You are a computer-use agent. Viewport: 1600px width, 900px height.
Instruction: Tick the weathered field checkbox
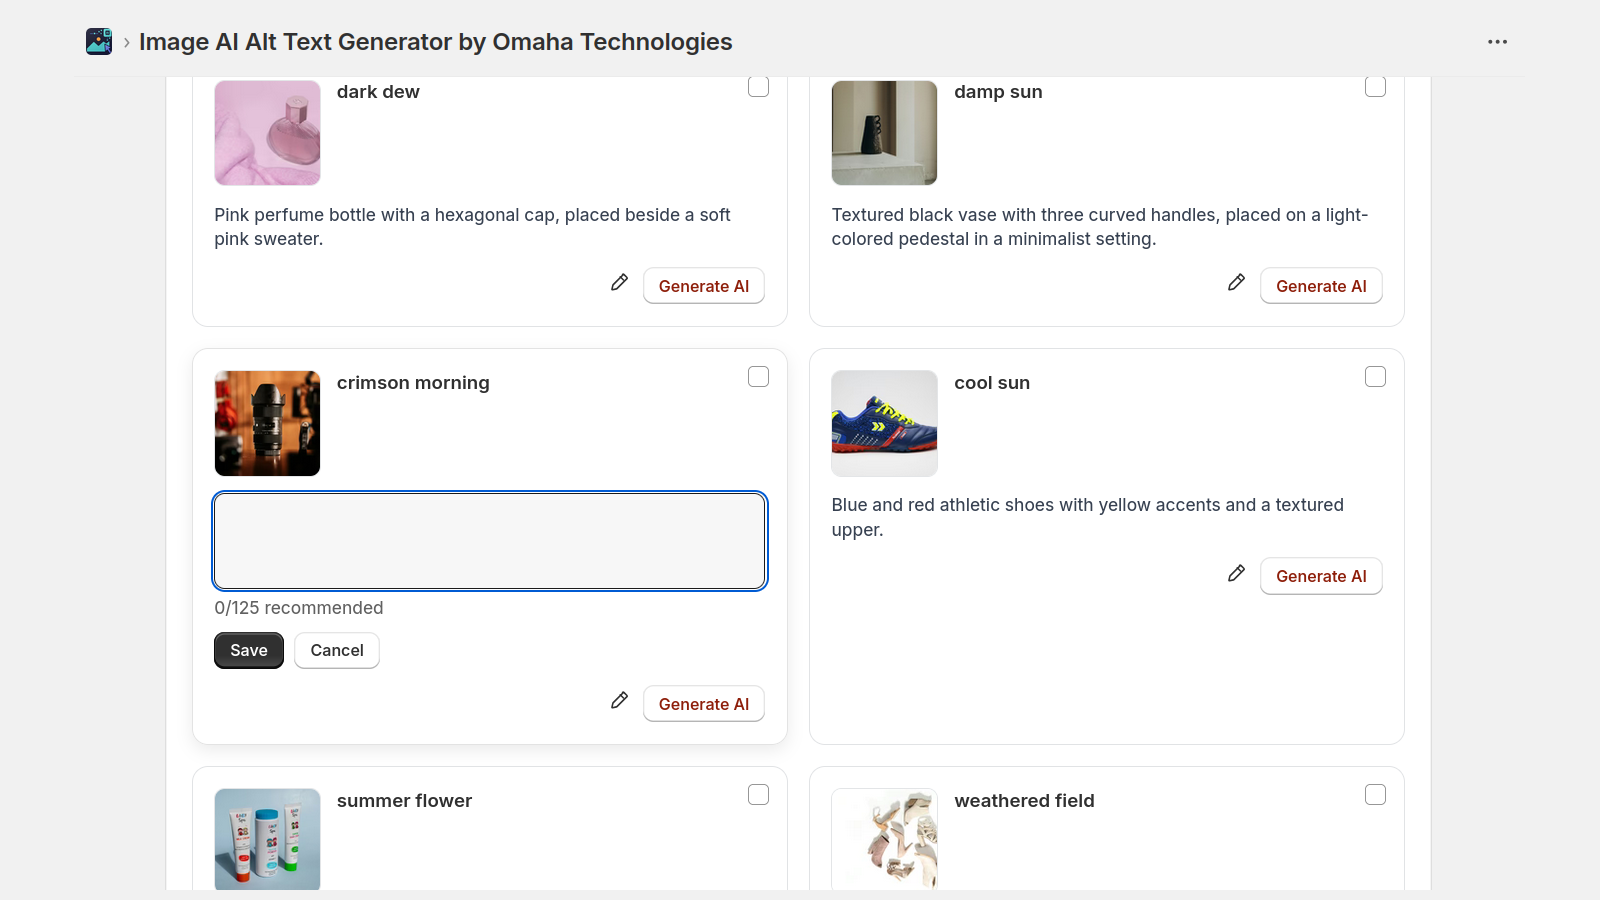tap(1376, 795)
